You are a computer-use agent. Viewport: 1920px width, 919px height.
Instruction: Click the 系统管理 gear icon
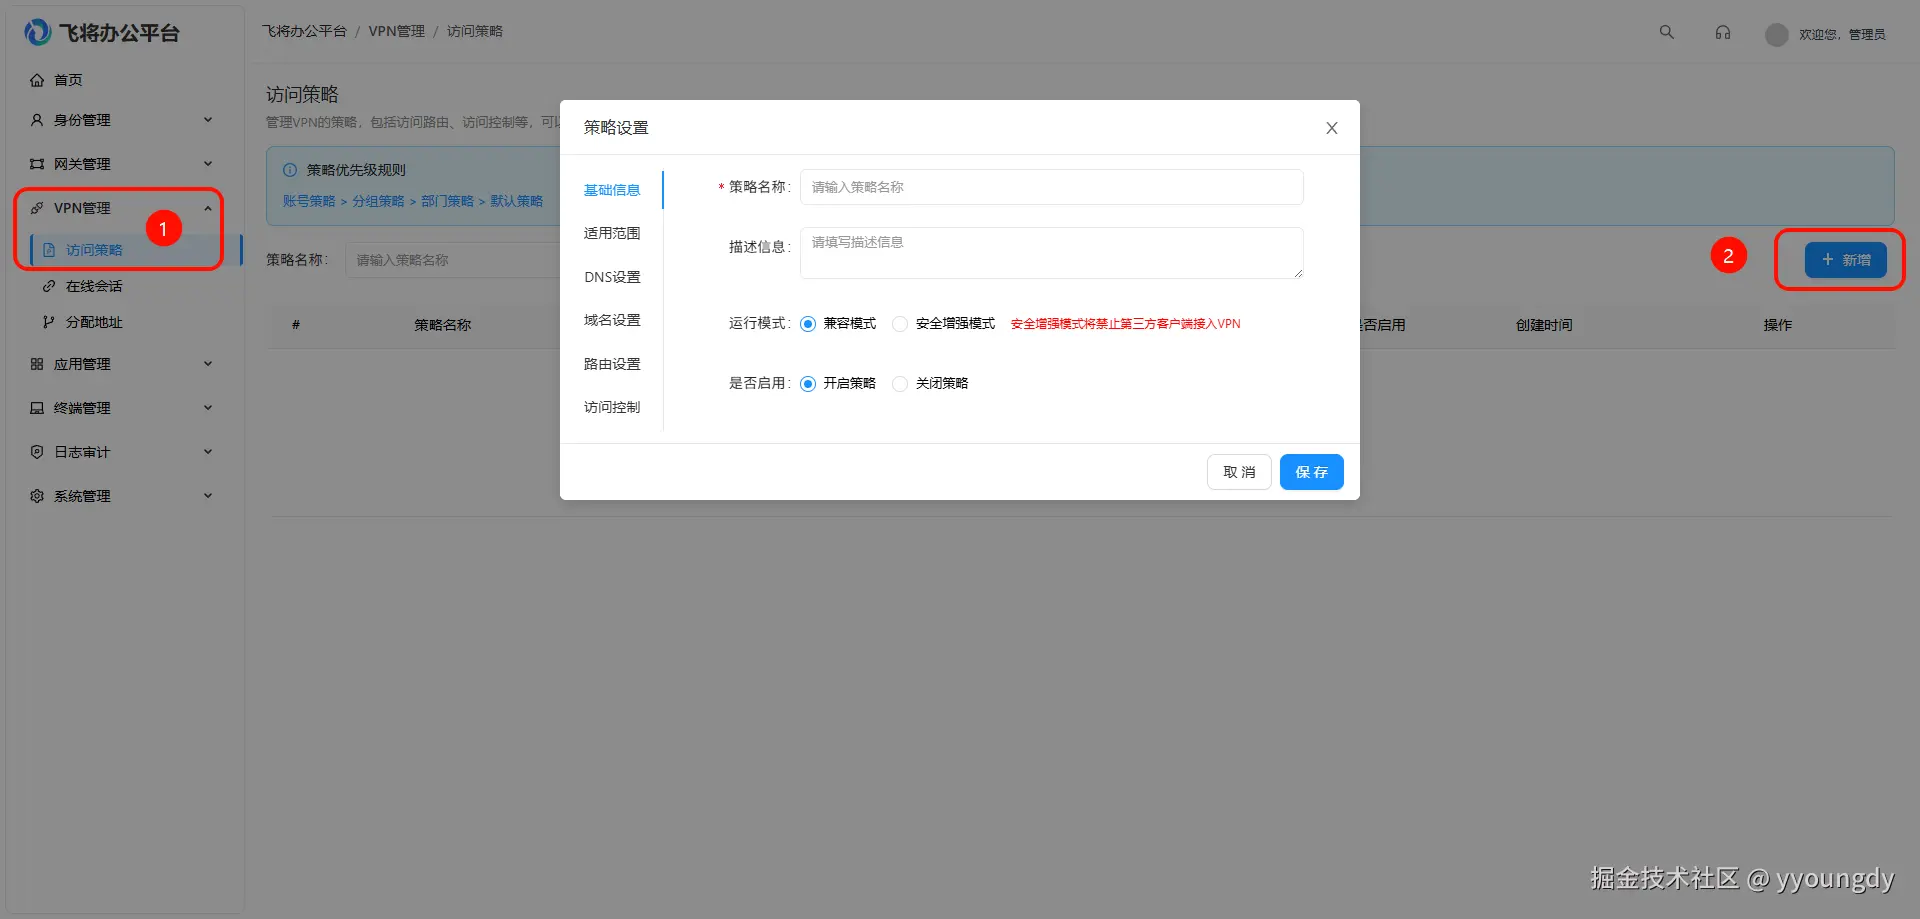tap(37, 496)
